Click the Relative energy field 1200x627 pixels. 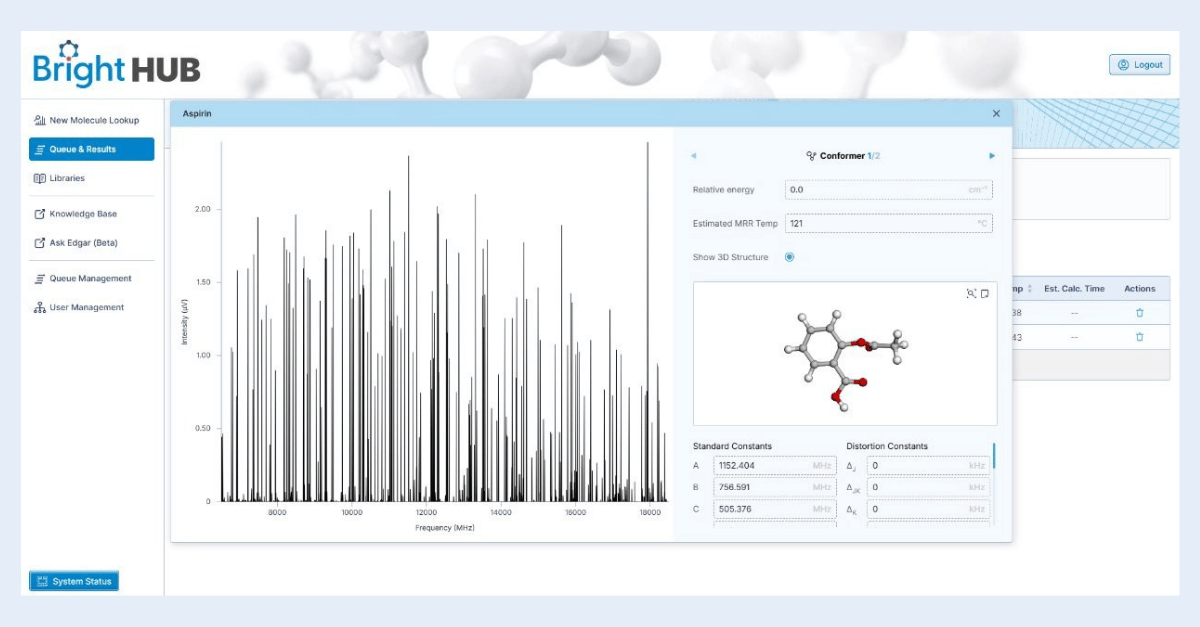point(889,190)
